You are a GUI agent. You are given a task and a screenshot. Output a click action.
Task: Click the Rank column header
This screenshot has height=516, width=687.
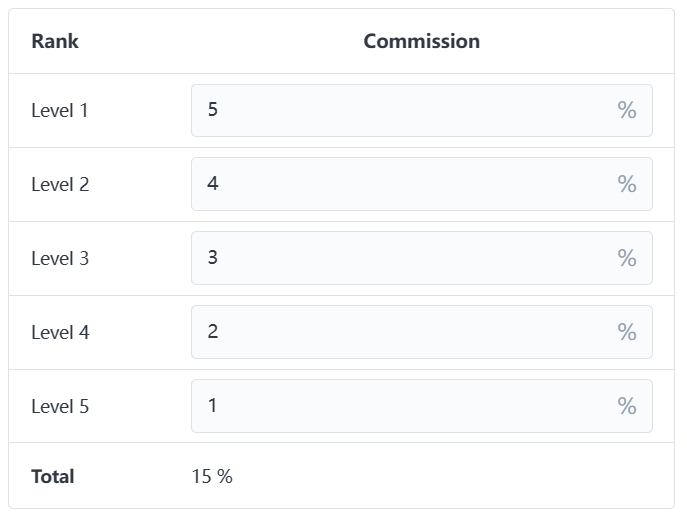[x=55, y=41]
